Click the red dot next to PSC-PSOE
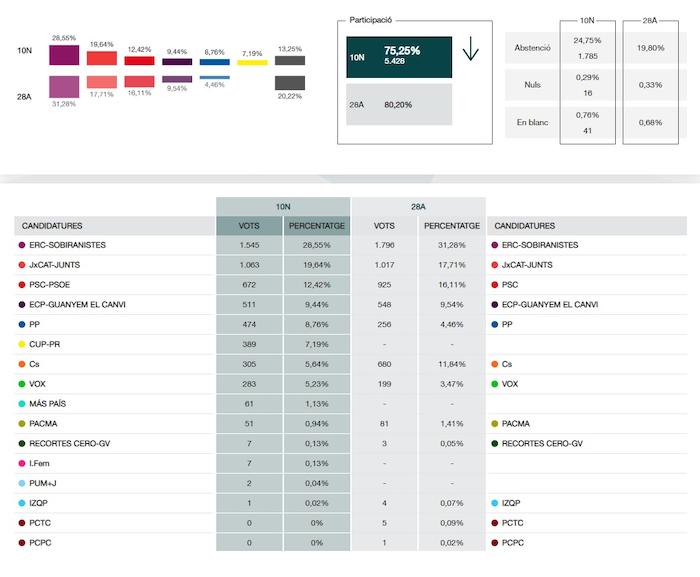 point(21,284)
